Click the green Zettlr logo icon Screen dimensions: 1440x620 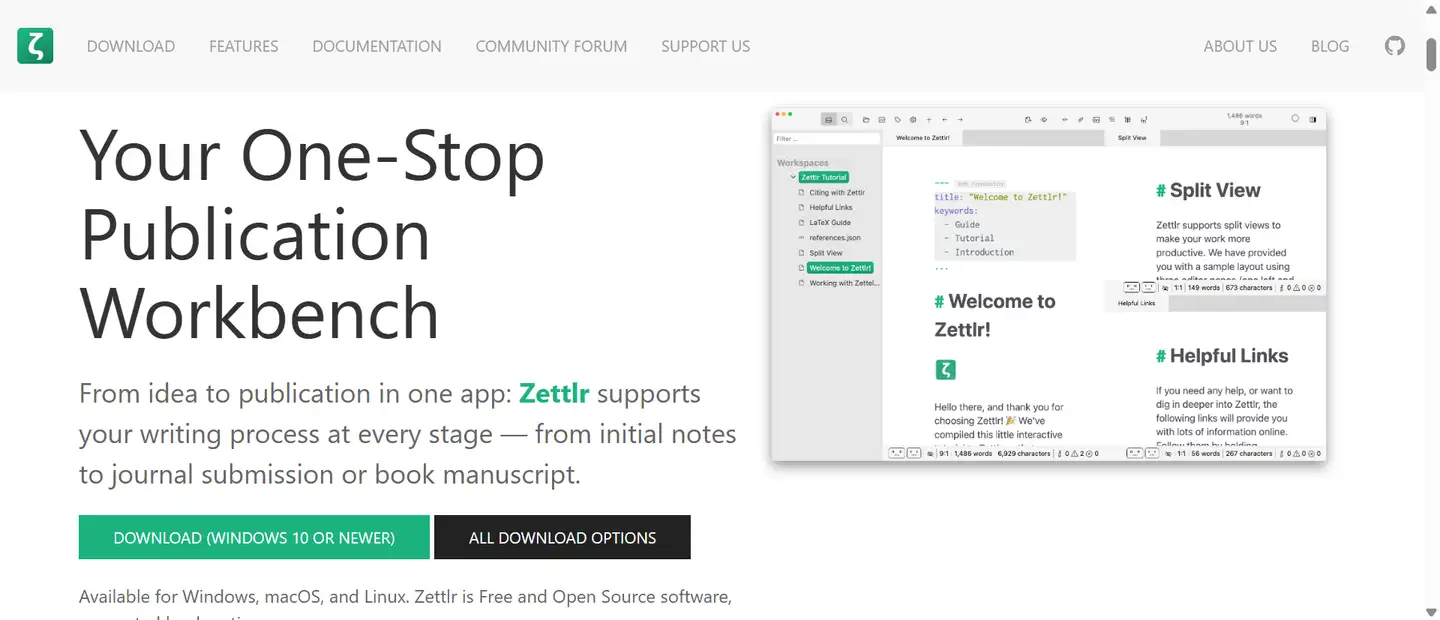coord(35,46)
